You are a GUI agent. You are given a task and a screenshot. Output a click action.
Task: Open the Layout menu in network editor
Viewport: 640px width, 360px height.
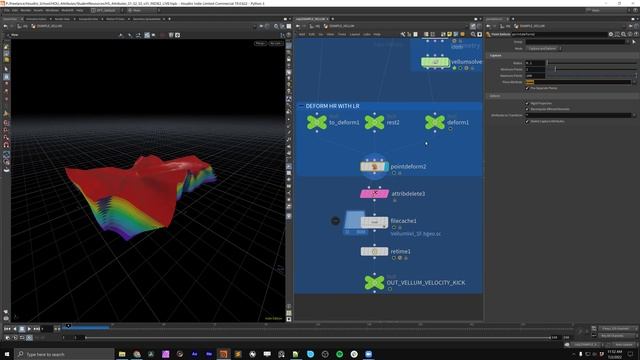pyautogui.click(x=355, y=34)
